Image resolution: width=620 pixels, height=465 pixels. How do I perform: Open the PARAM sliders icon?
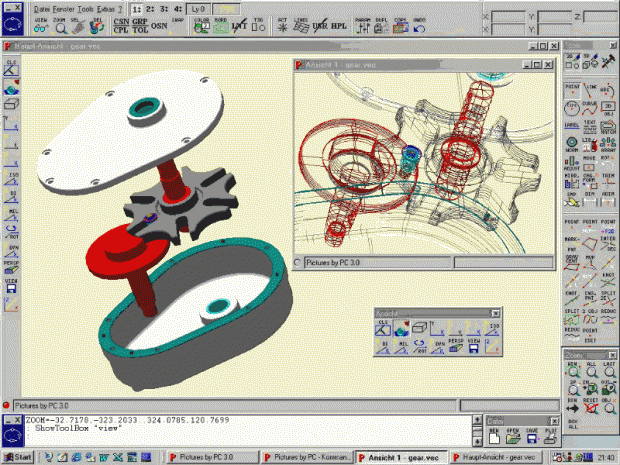click(x=362, y=26)
